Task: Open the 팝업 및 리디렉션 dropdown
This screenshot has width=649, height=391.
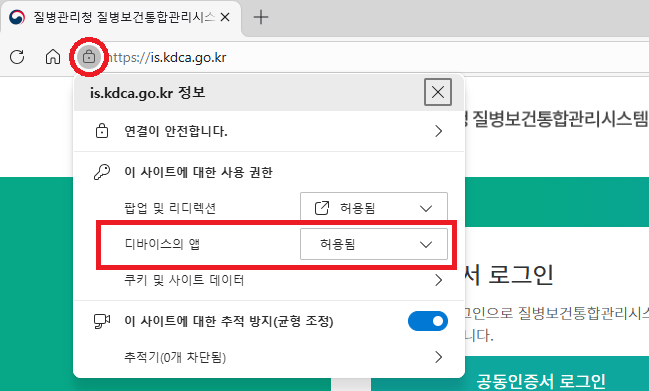Action: pos(374,208)
